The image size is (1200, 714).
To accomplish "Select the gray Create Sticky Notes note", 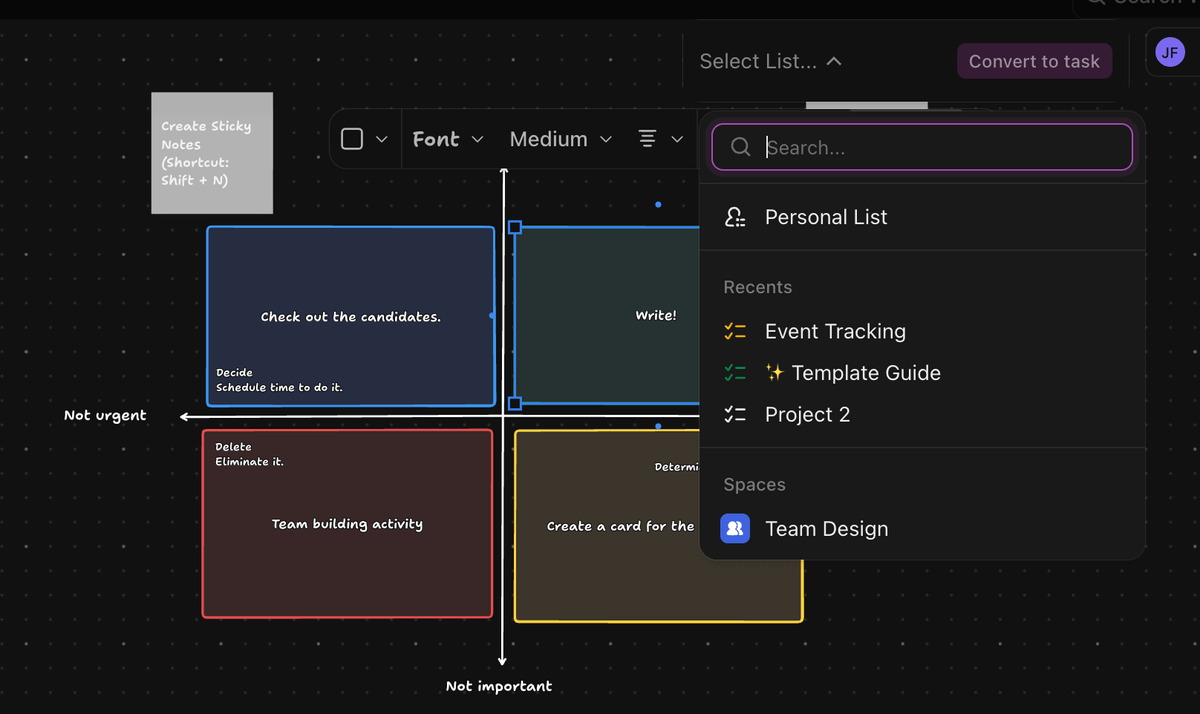I will point(212,153).
